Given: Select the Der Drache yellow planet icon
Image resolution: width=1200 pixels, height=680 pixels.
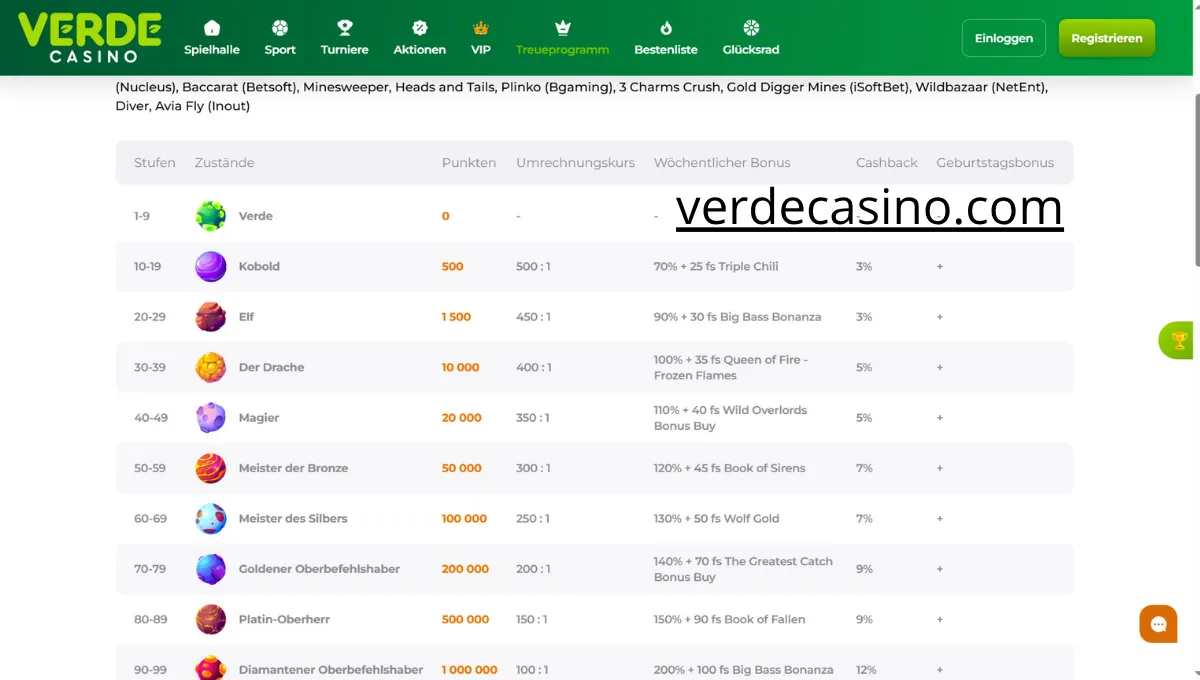Looking at the screenshot, I should (211, 367).
